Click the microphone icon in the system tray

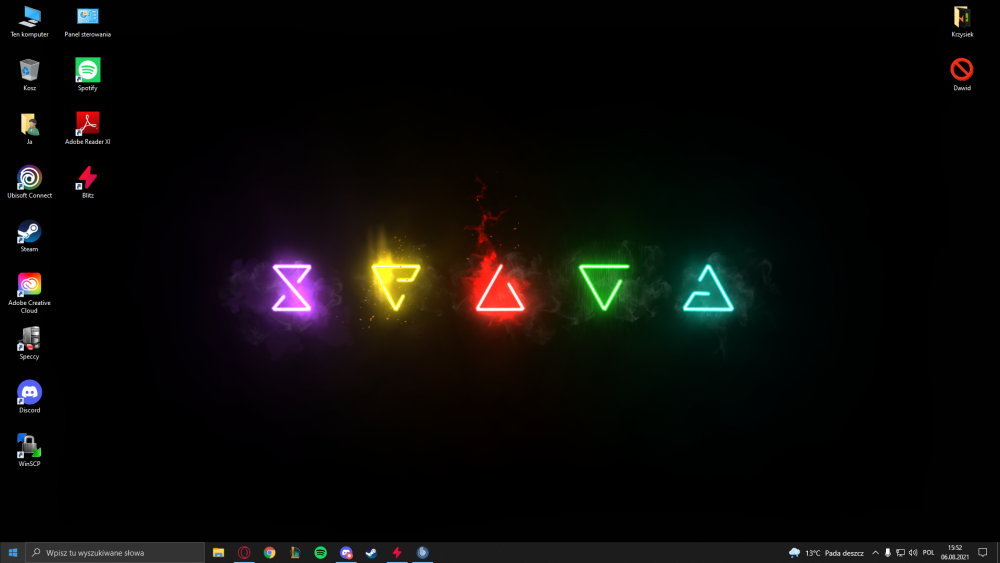click(x=887, y=553)
